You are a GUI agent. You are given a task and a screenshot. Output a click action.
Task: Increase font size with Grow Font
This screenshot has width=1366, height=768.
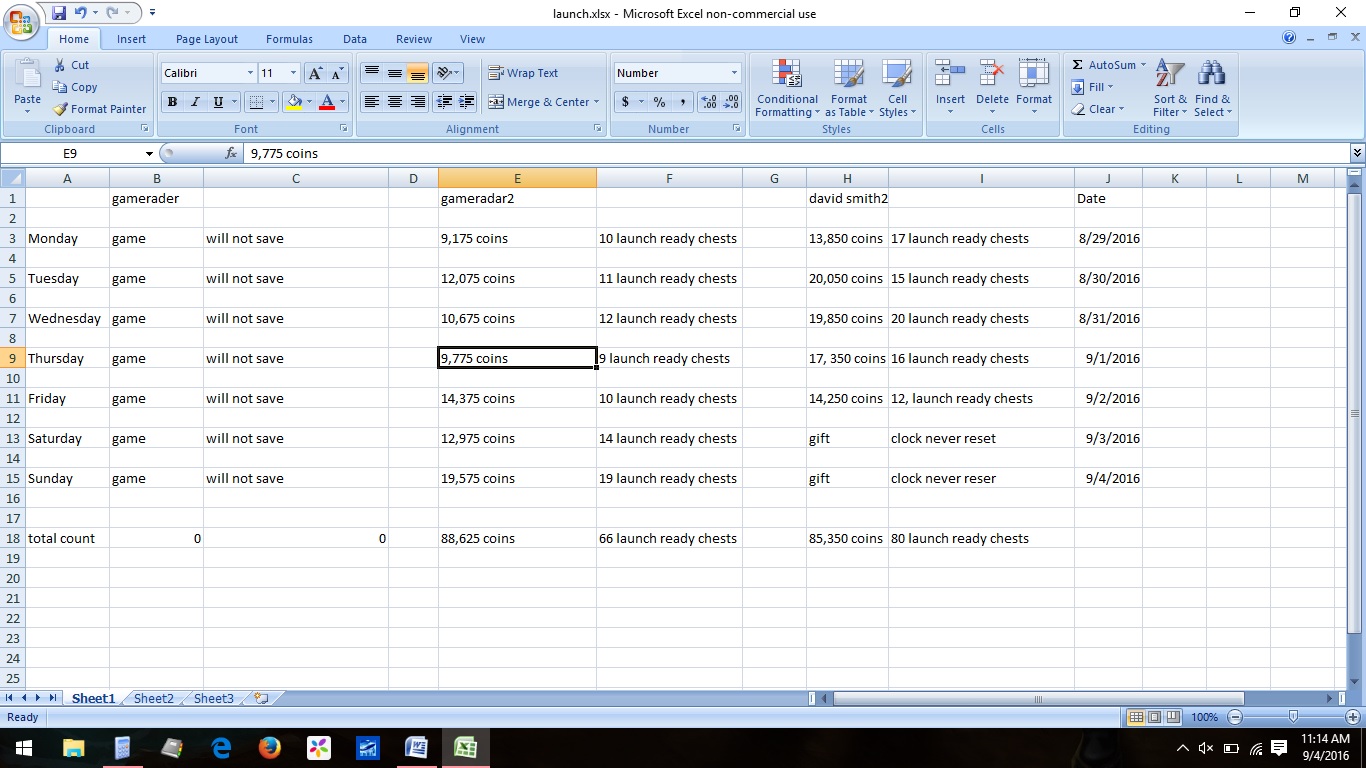316,73
